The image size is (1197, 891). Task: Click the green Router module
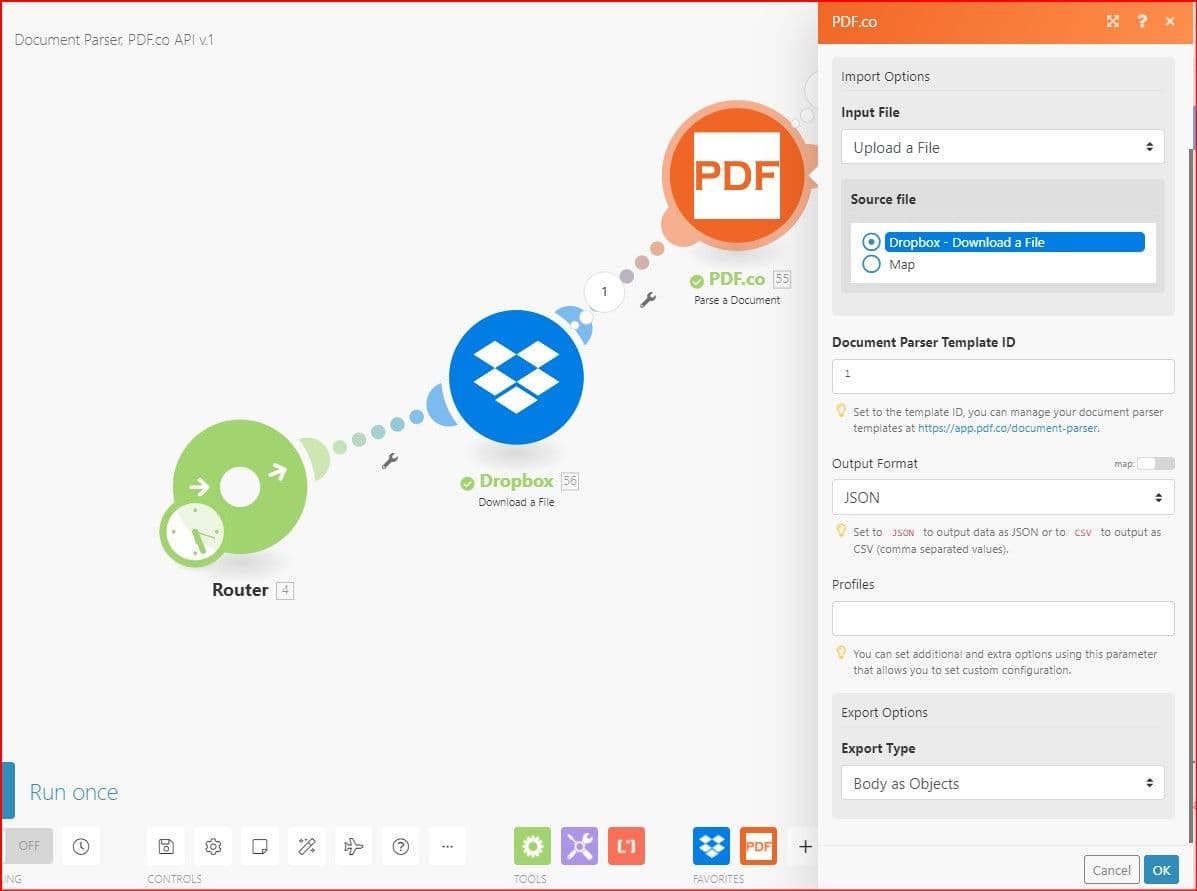click(x=240, y=487)
